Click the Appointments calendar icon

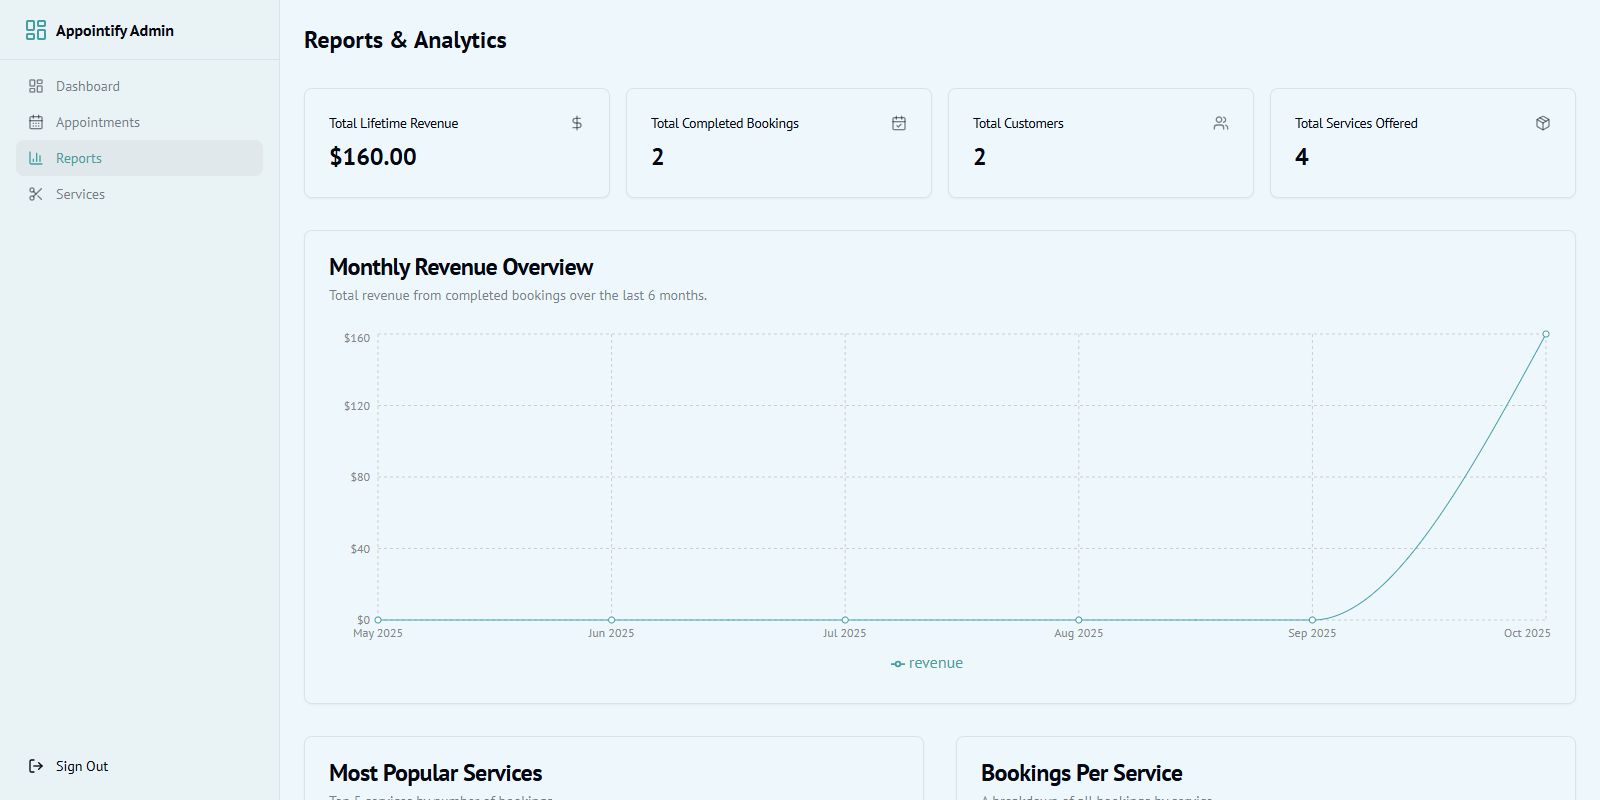pyautogui.click(x=36, y=122)
